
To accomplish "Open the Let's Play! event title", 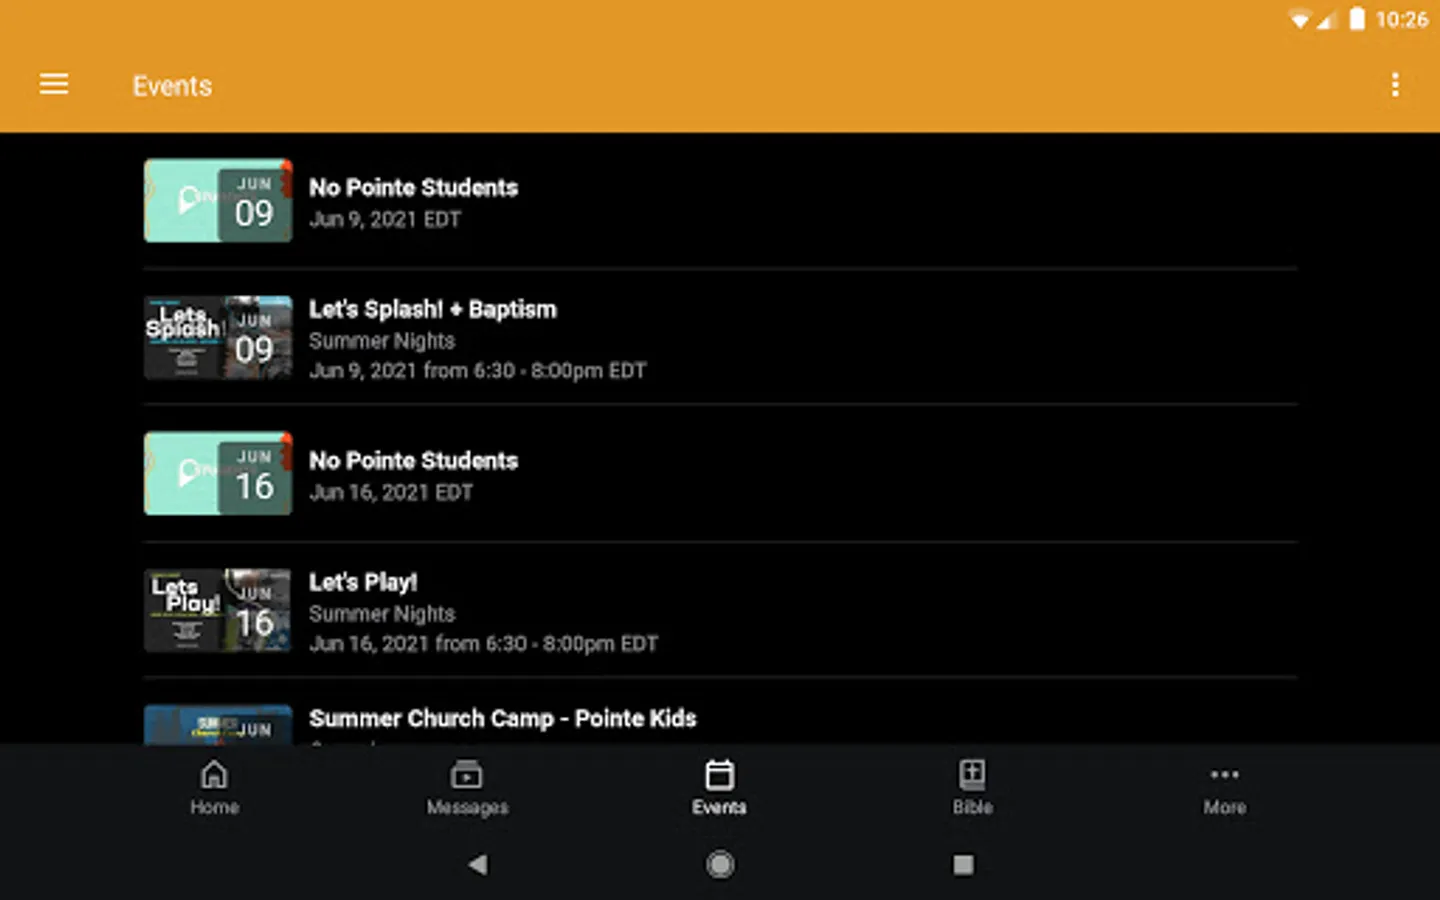I will [363, 583].
